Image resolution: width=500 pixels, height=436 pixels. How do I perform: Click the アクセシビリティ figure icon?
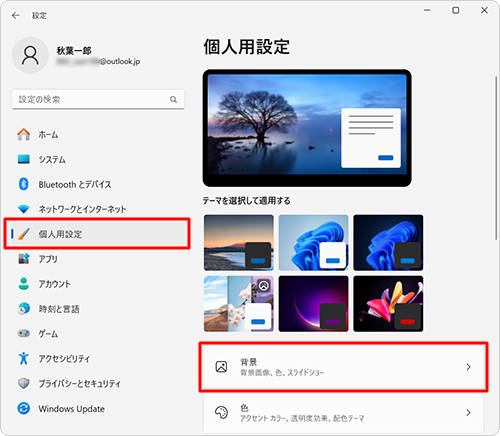(x=24, y=358)
